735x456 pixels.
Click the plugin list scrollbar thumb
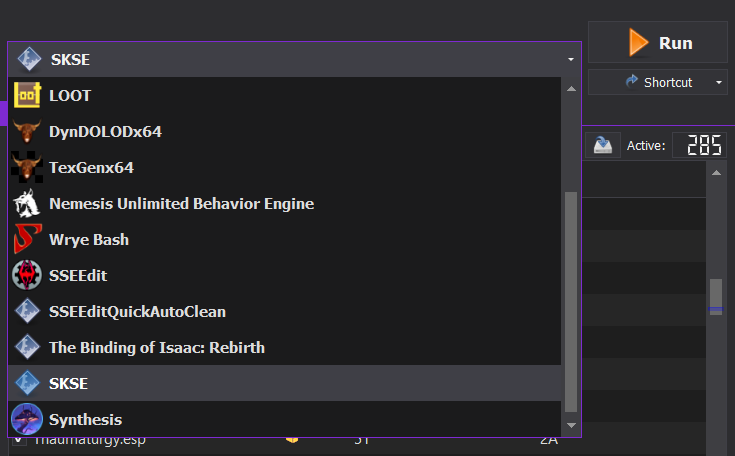tap(716, 297)
